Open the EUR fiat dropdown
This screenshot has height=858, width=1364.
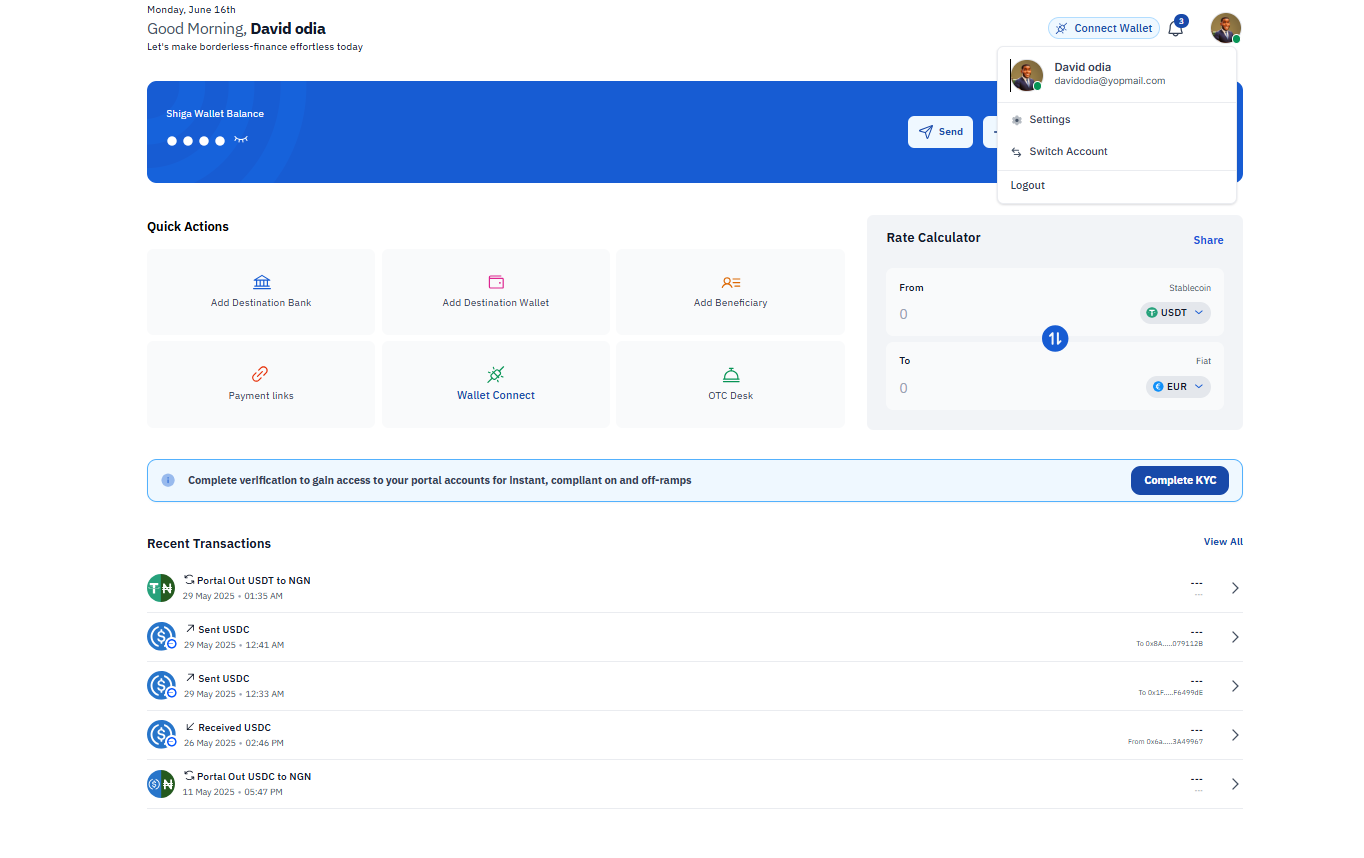click(1178, 386)
